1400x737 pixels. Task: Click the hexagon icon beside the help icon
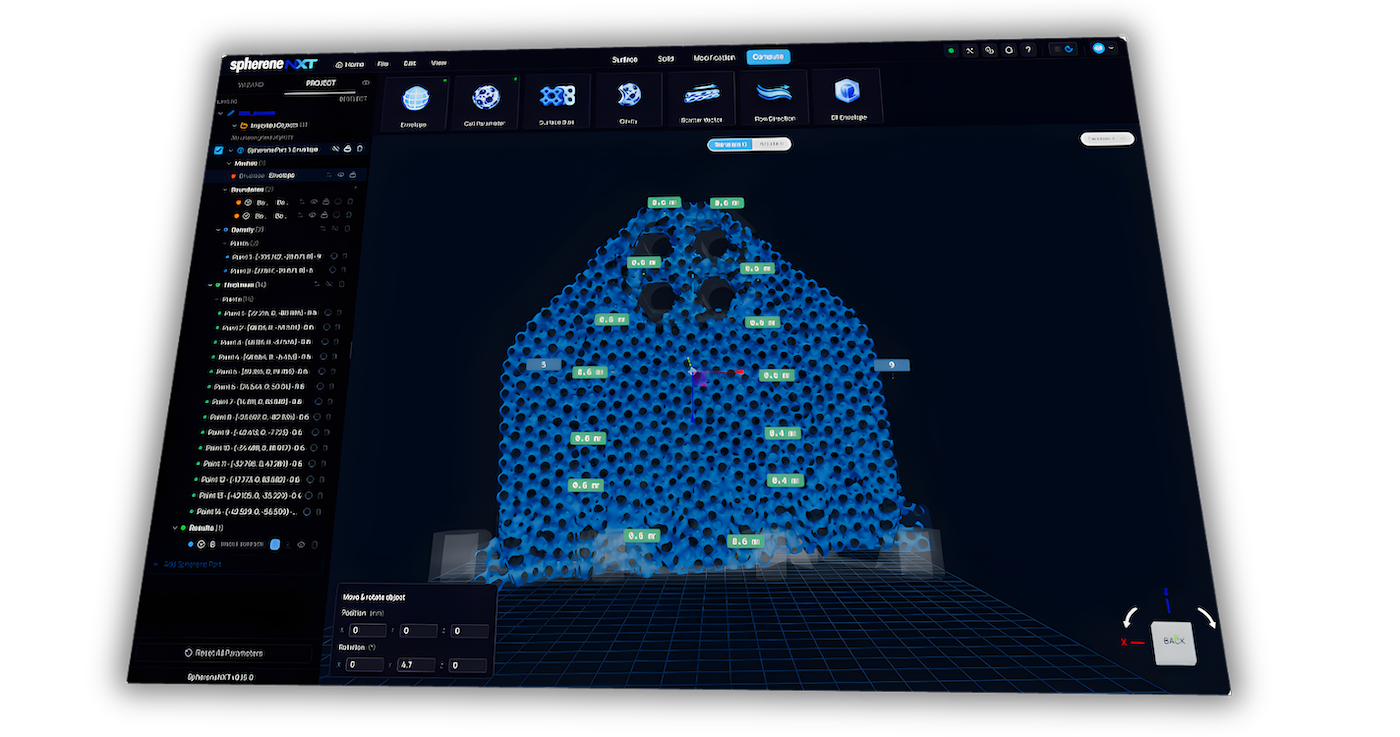(1009, 49)
